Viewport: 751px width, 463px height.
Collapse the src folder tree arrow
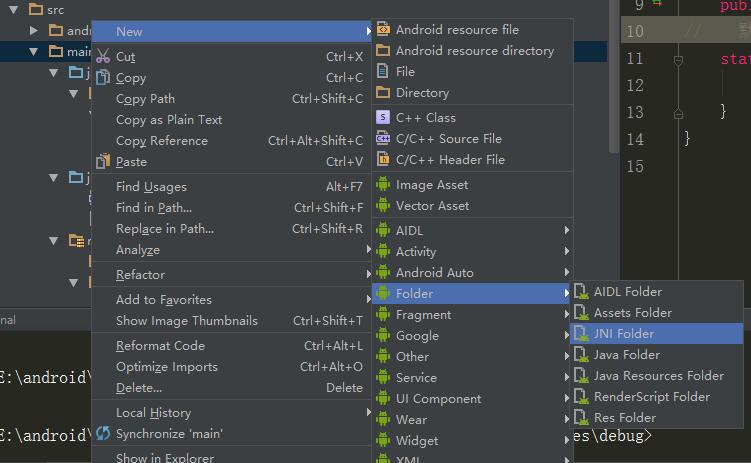pyautogui.click(x=13, y=9)
